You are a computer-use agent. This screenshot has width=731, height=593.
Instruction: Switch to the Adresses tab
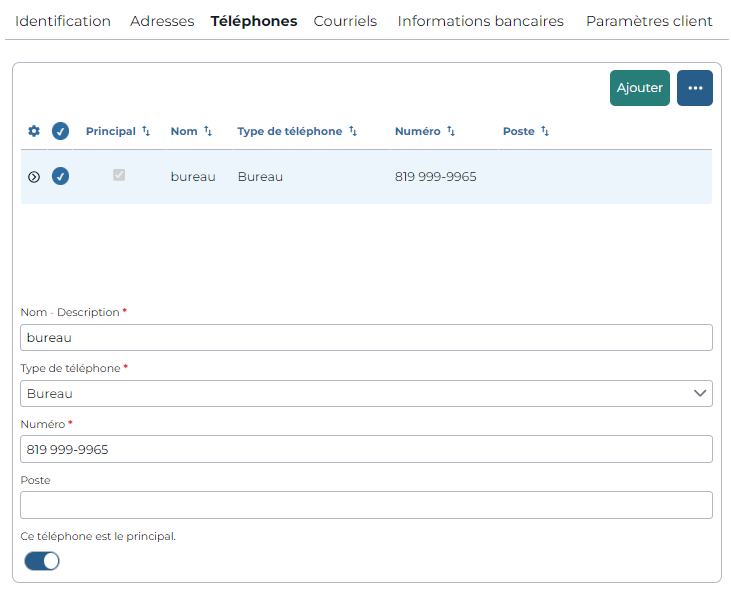point(162,21)
